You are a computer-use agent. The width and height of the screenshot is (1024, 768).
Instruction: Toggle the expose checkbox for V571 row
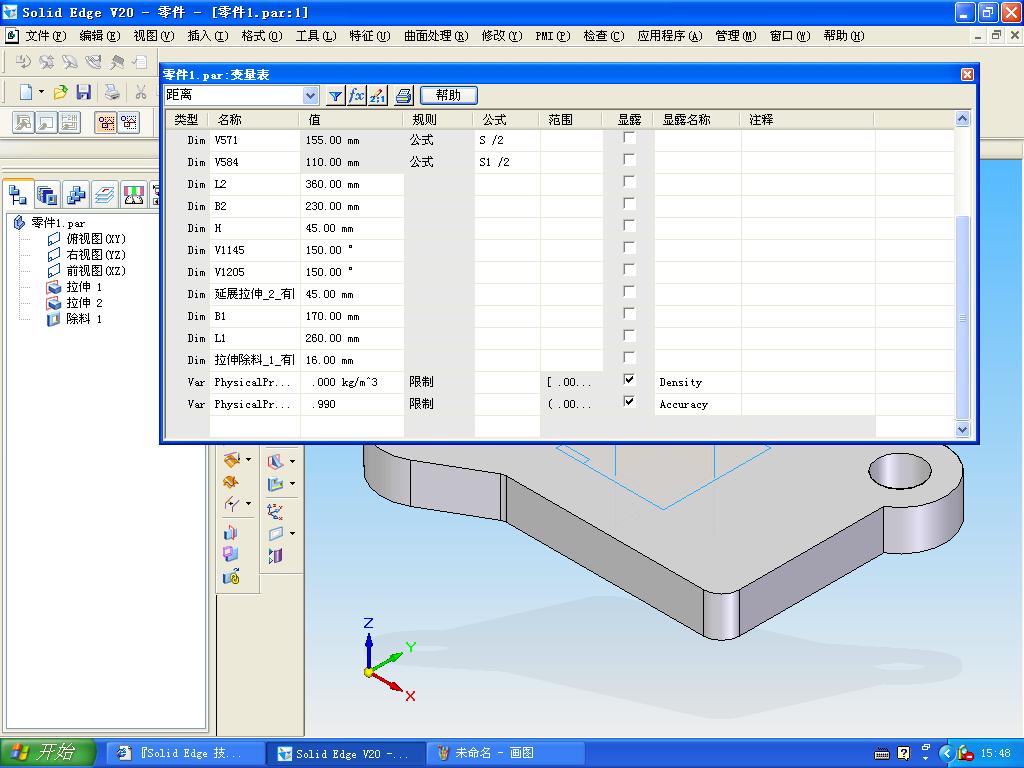coord(629,138)
